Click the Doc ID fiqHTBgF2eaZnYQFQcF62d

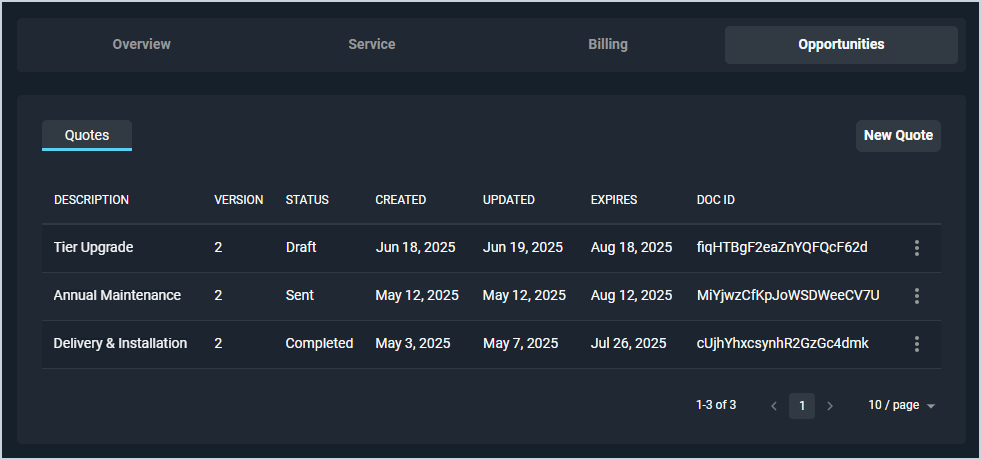[x=782, y=248]
